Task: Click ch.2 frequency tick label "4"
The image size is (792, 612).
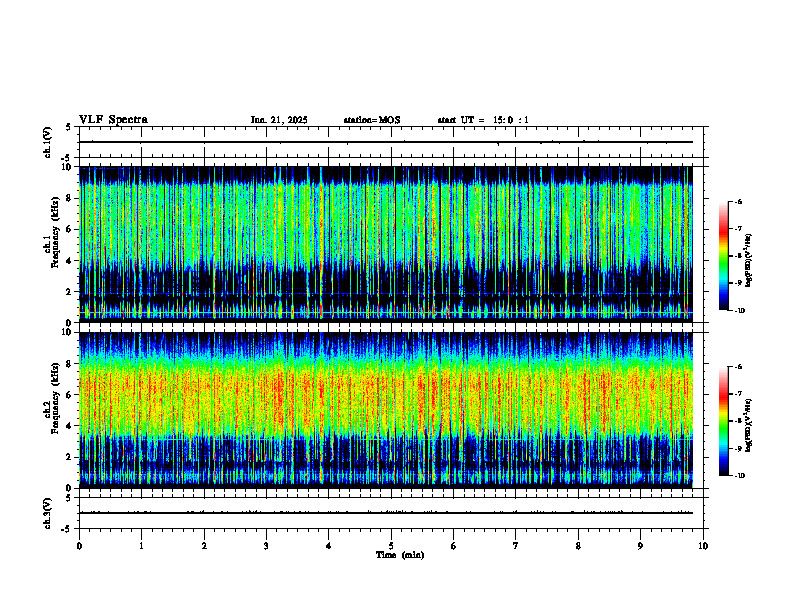Action: click(x=70, y=426)
